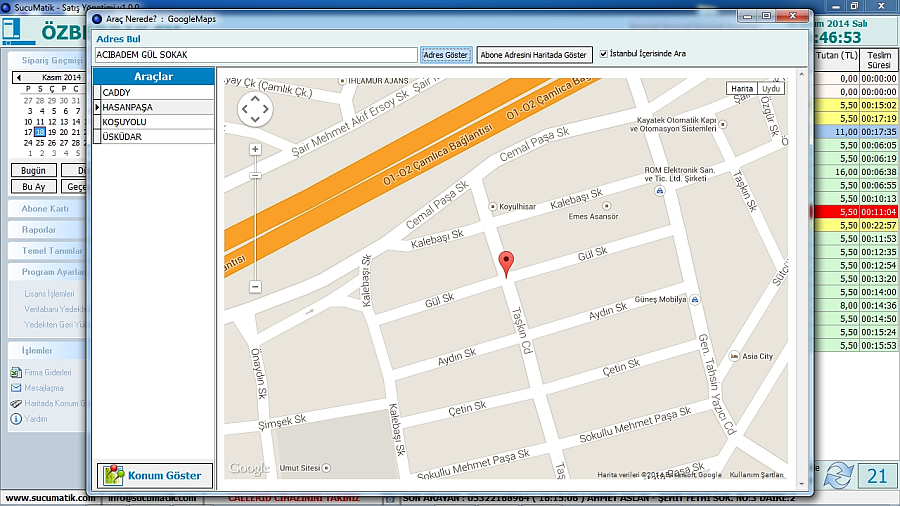Select day 19 in calendar
This screenshot has height=506, width=900.
tap(52, 132)
